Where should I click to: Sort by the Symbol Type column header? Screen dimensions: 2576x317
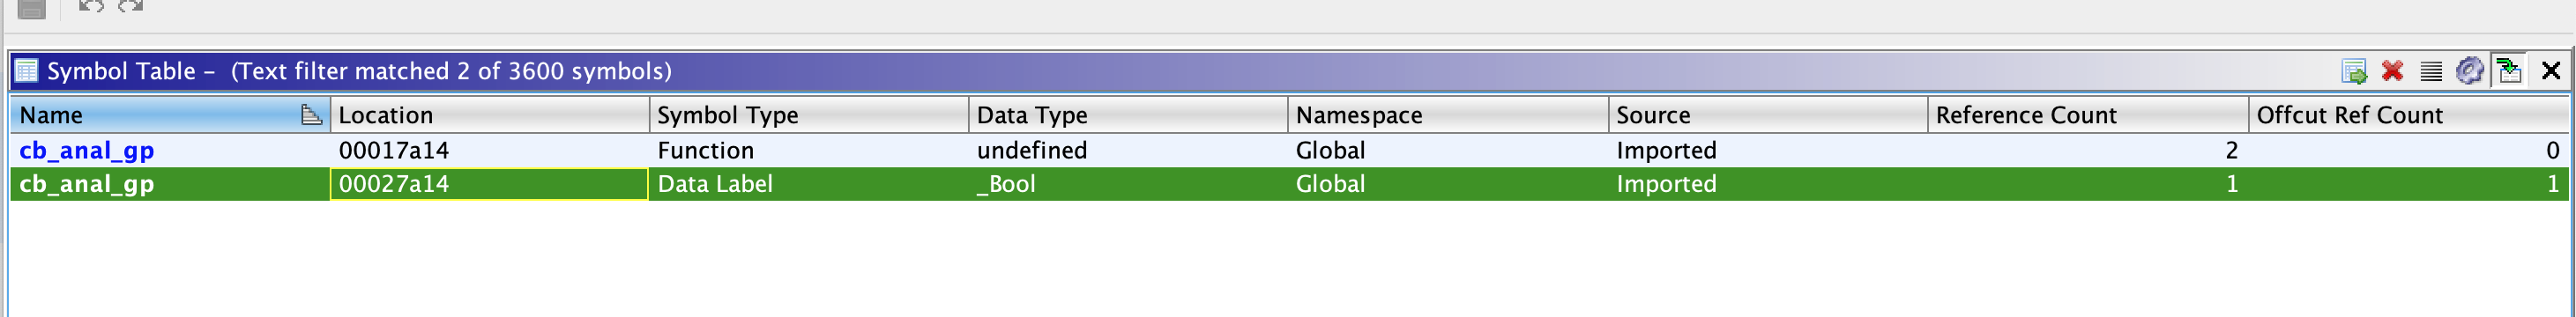(809, 115)
